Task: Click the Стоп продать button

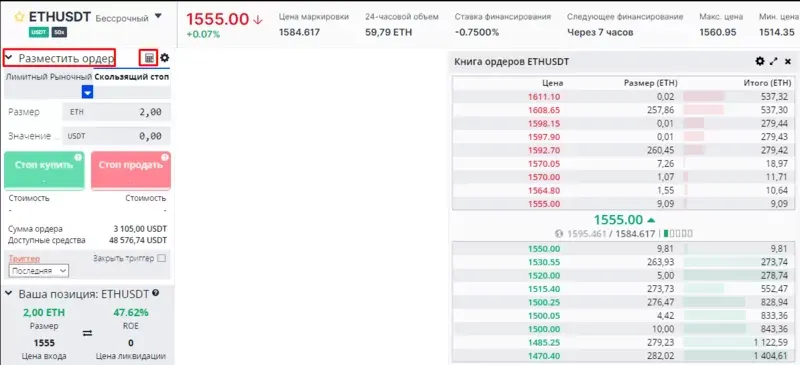Action: [x=131, y=171]
